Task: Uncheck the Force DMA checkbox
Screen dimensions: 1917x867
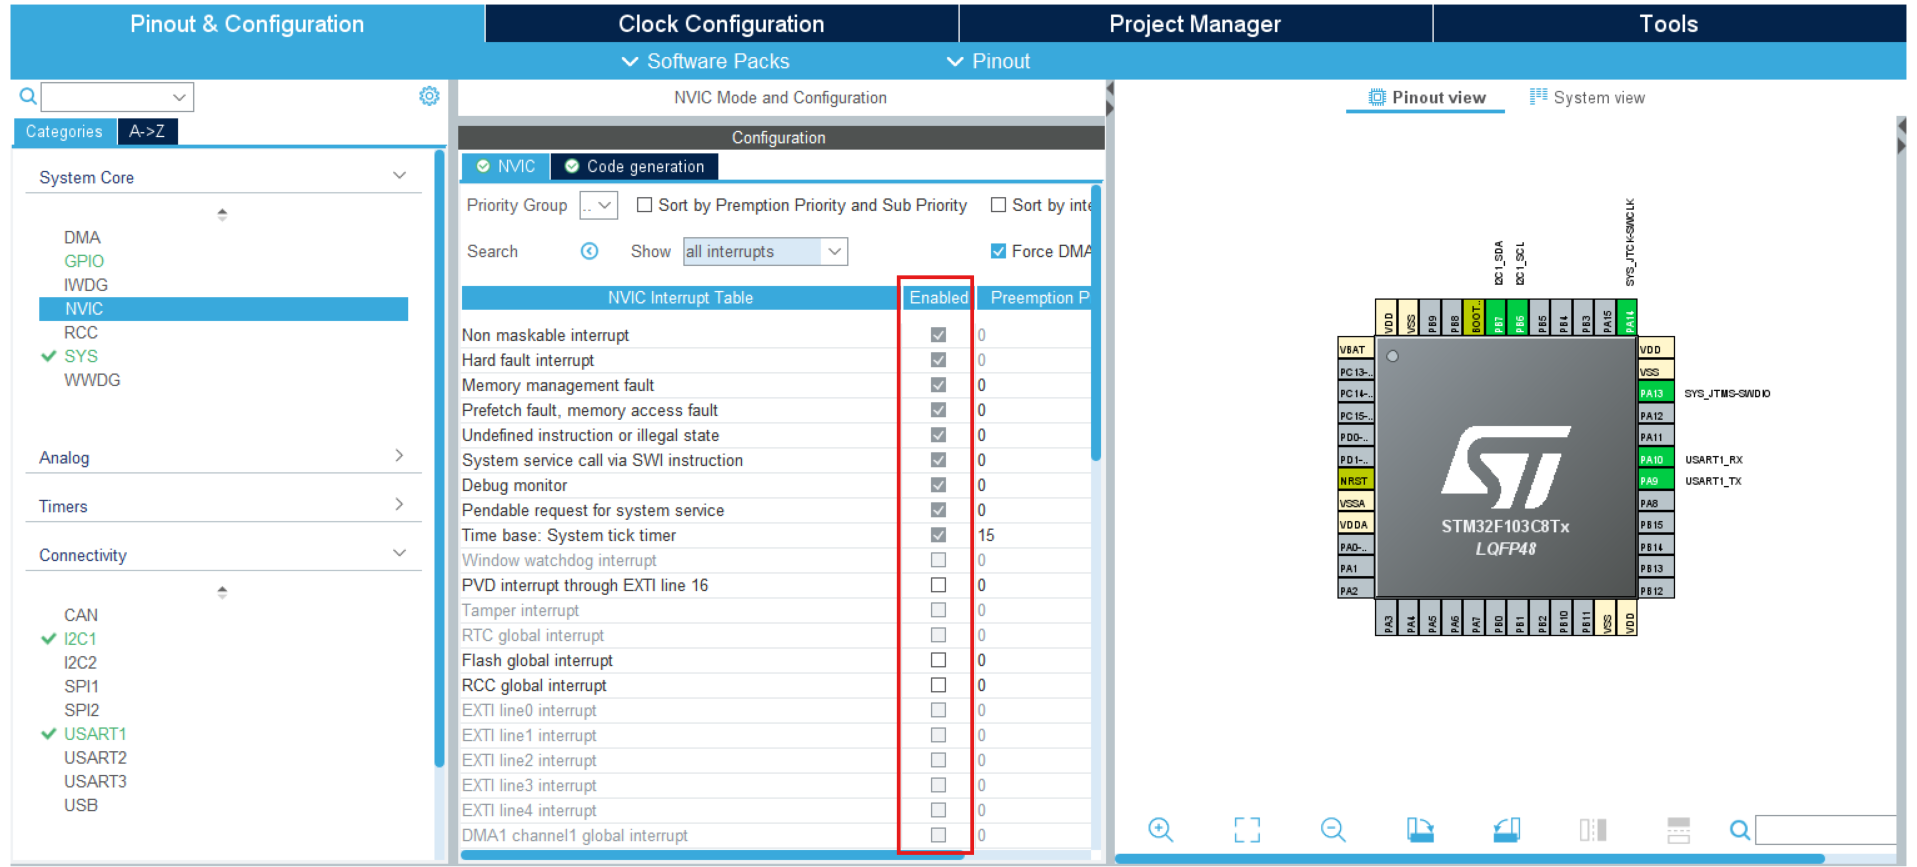Action: (x=998, y=251)
